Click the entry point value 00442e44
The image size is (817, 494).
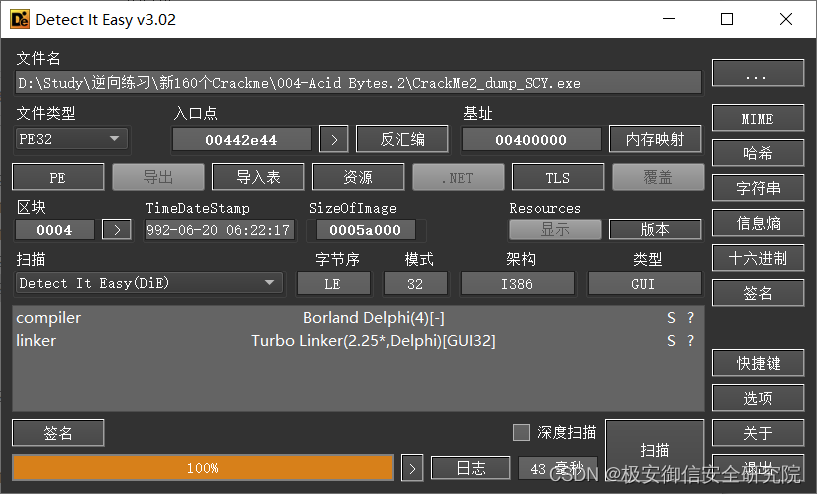[241, 140]
